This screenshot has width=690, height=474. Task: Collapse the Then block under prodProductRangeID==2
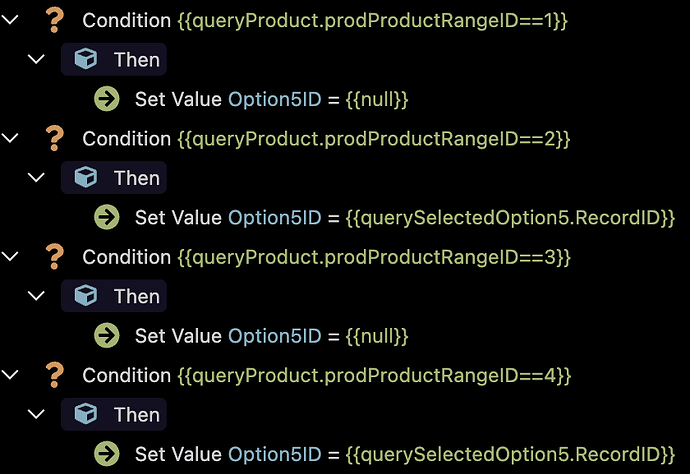pyautogui.click(x=36, y=178)
